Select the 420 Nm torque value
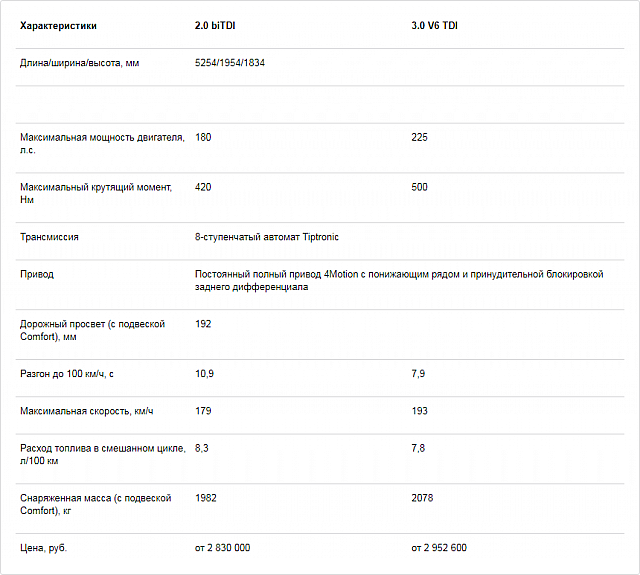640x575 pixels. pos(204,187)
